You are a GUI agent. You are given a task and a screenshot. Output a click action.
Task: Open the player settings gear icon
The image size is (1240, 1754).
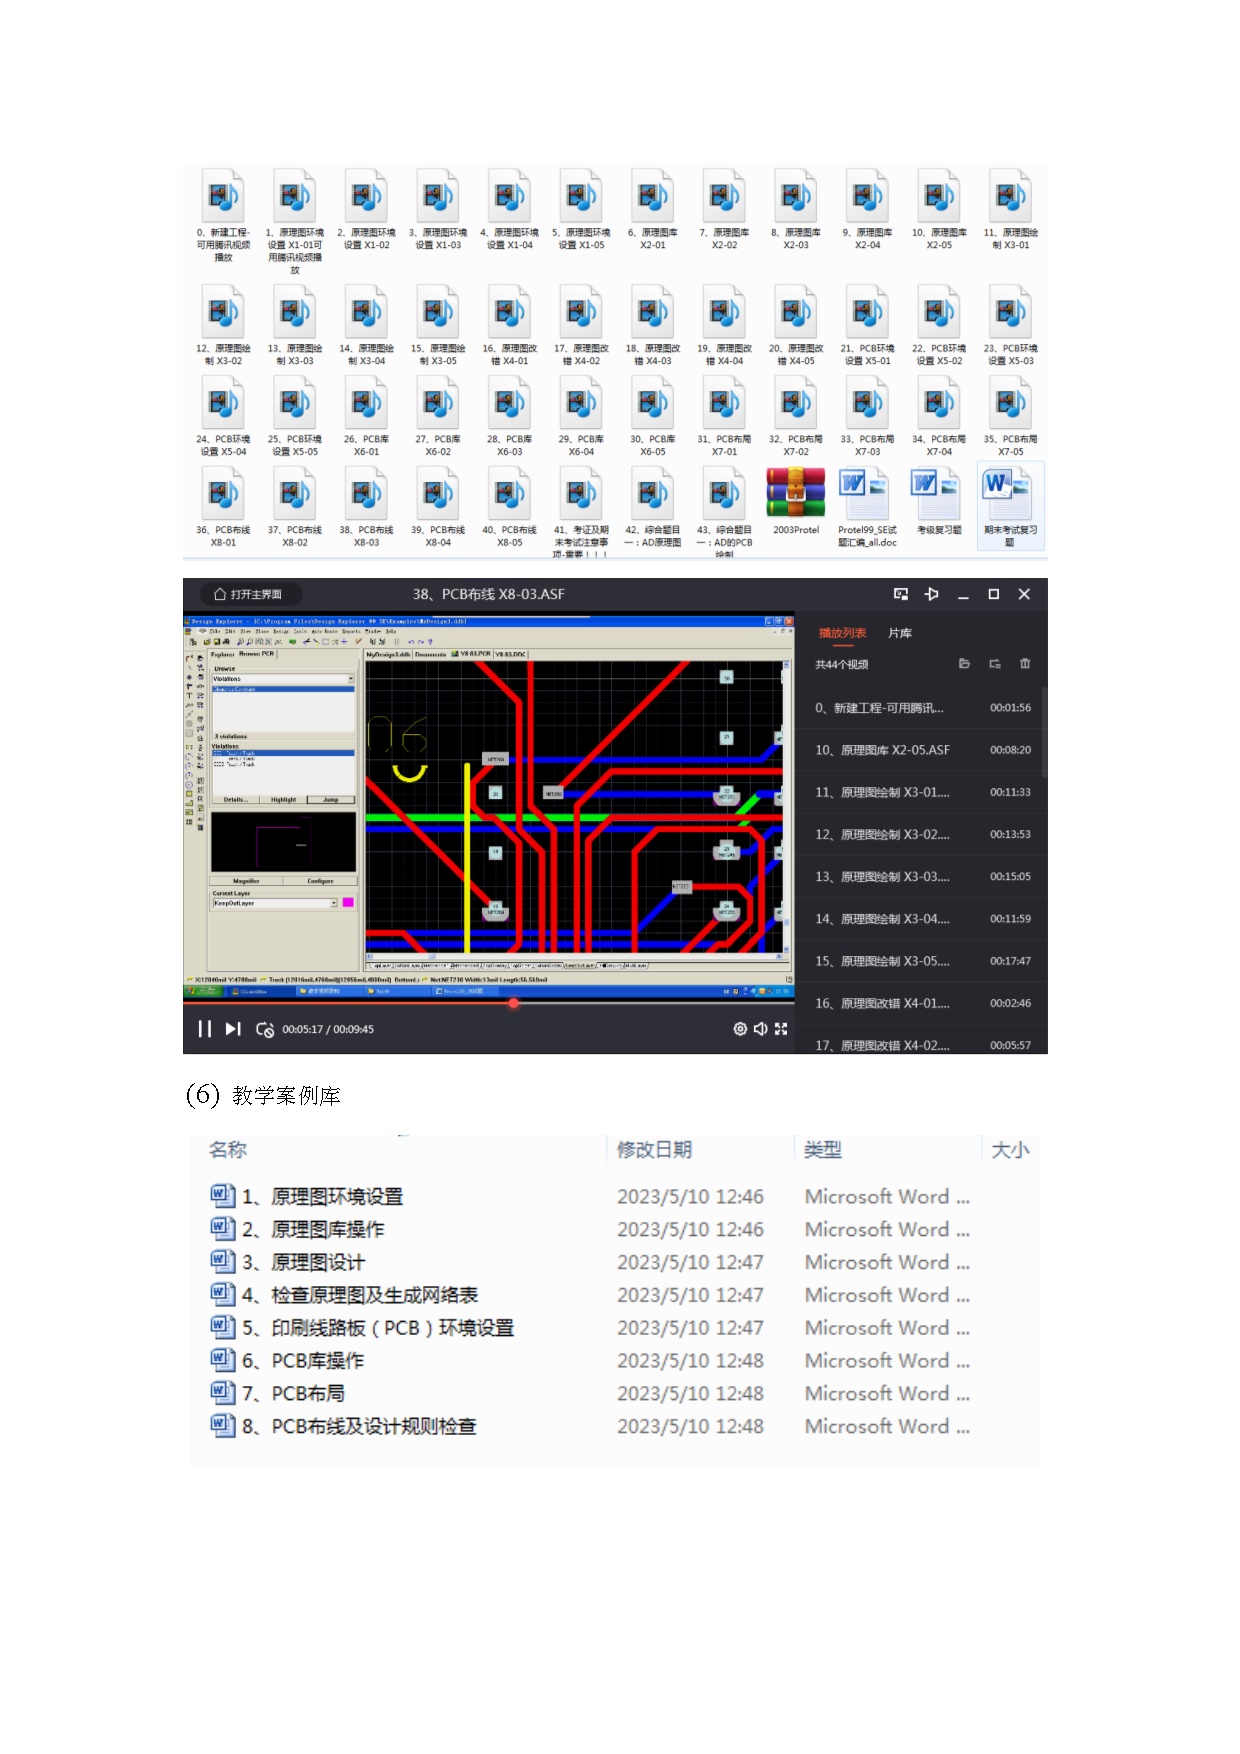click(740, 1029)
